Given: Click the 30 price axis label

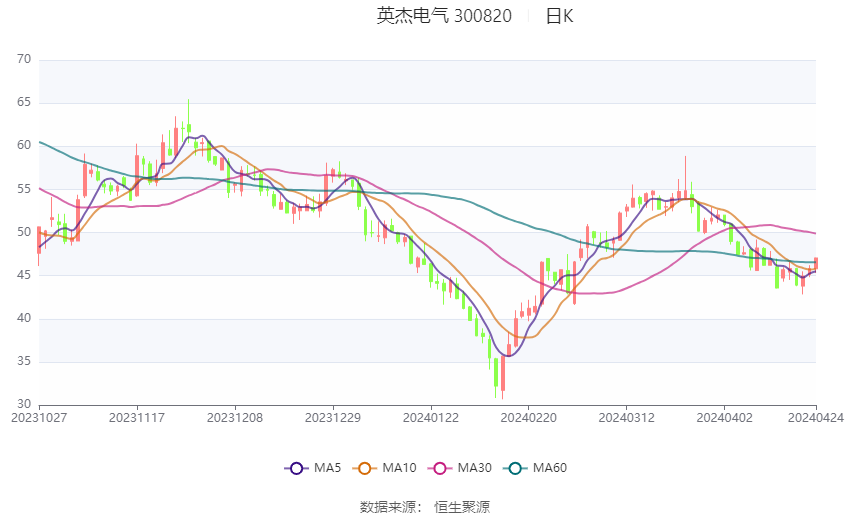Looking at the screenshot, I should tap(25, 405).
